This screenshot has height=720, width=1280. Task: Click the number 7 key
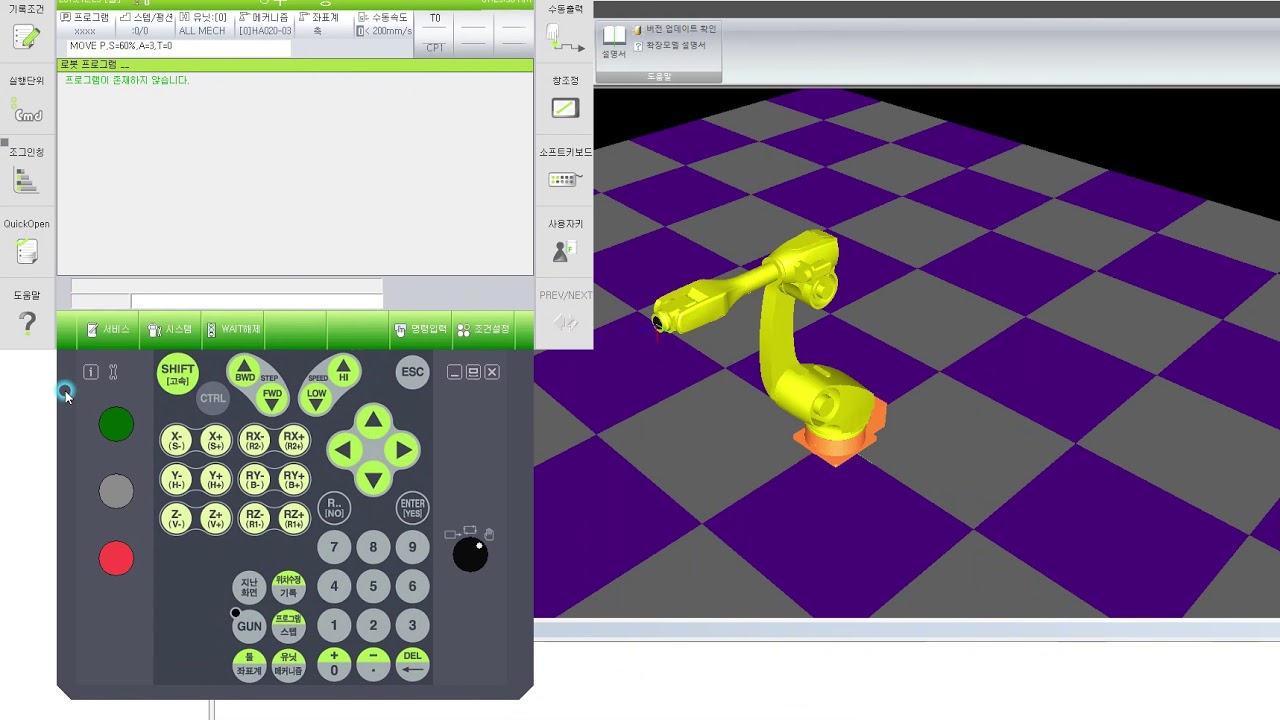pos(334,547)
